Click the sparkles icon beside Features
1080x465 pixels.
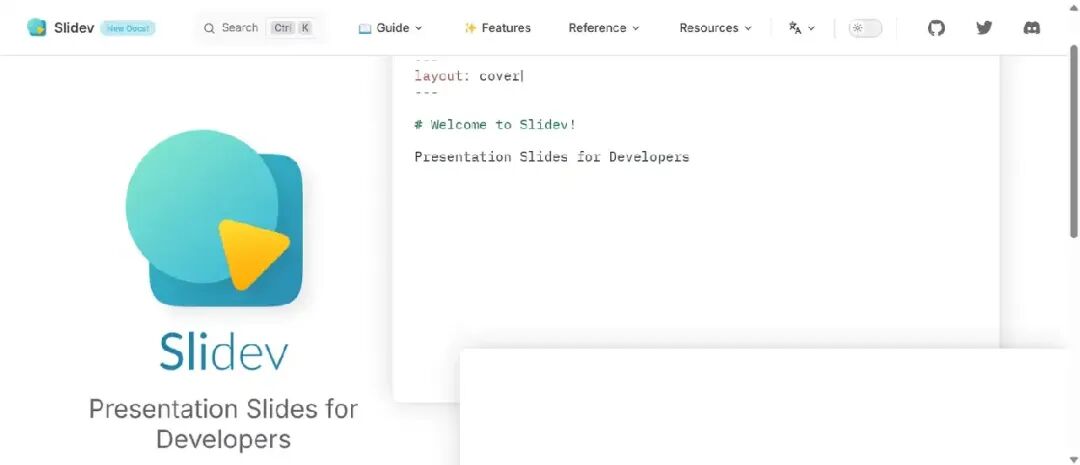tap(470, 28)
